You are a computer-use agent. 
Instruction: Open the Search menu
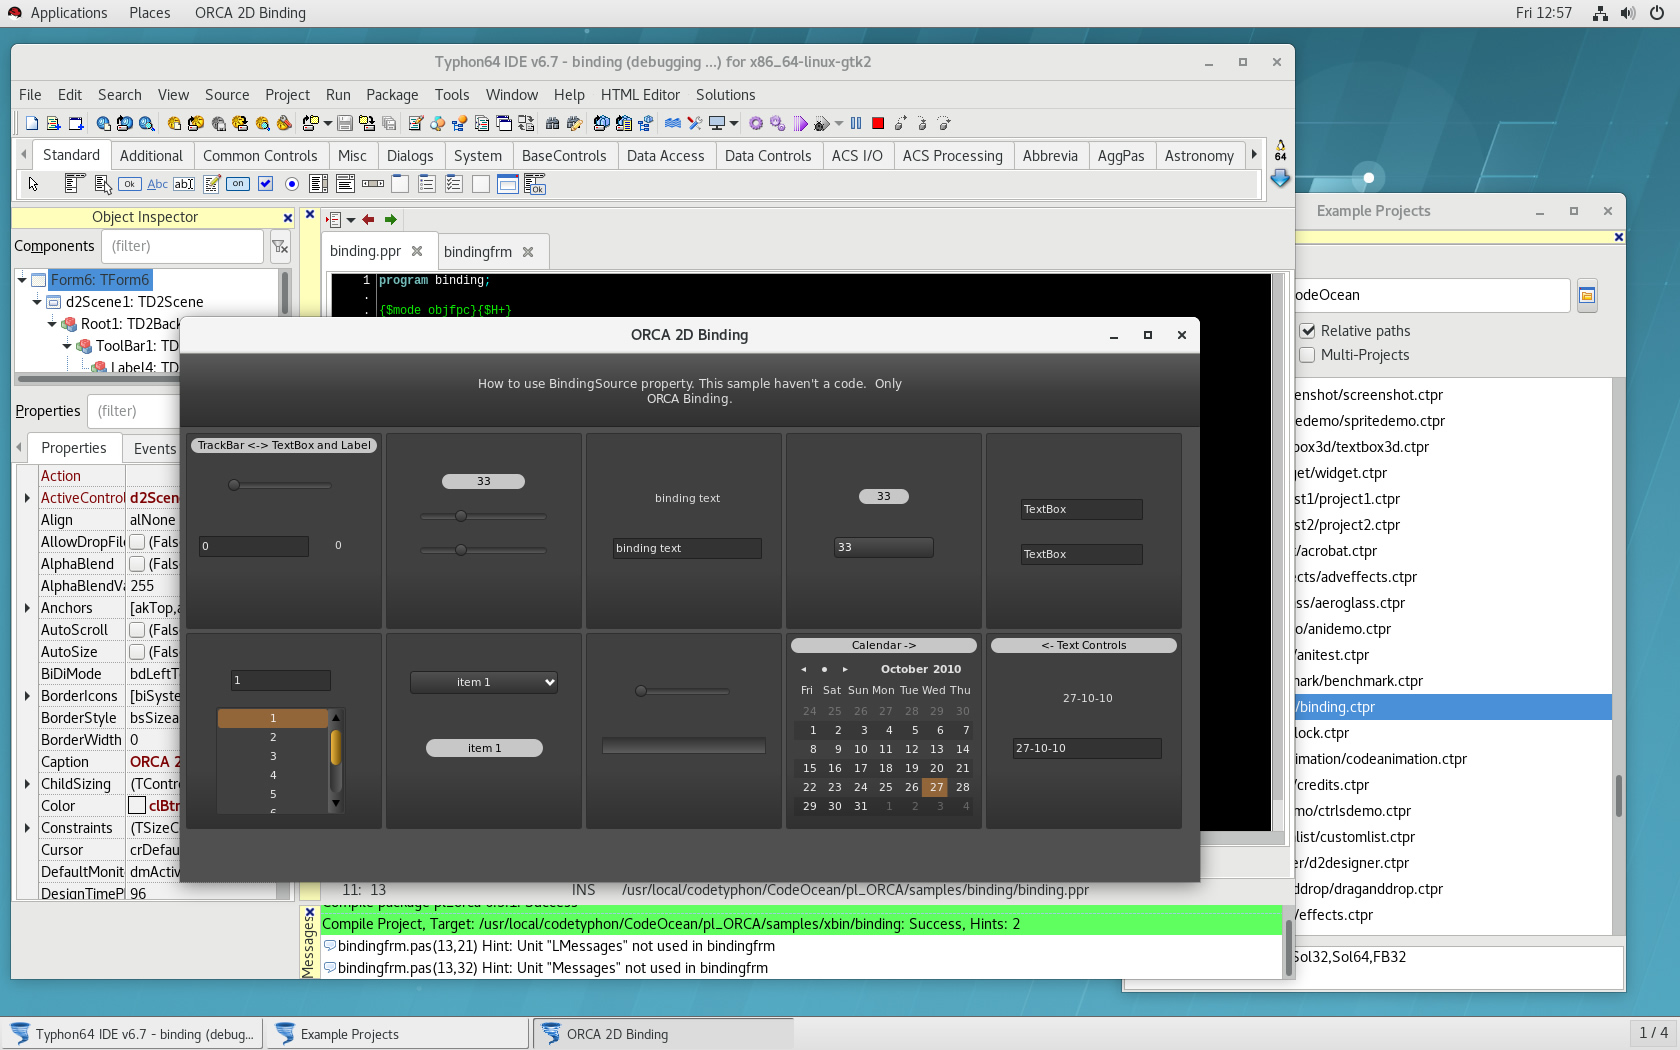click(120, 95)
